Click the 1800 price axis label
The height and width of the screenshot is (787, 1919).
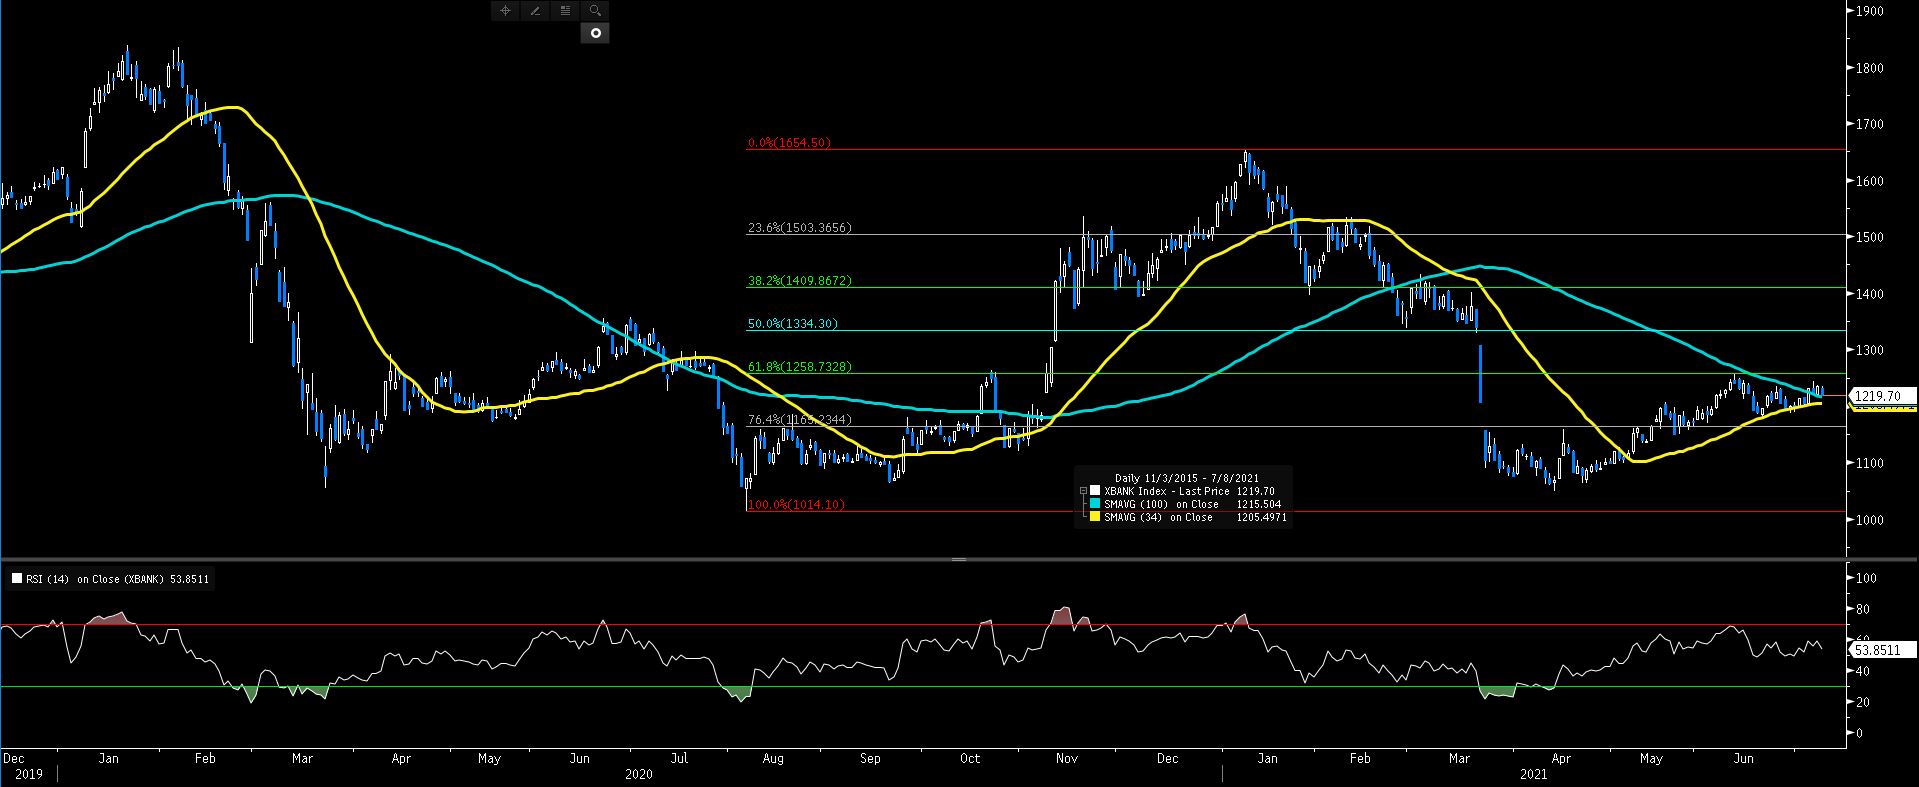[x=1869, y=68]
